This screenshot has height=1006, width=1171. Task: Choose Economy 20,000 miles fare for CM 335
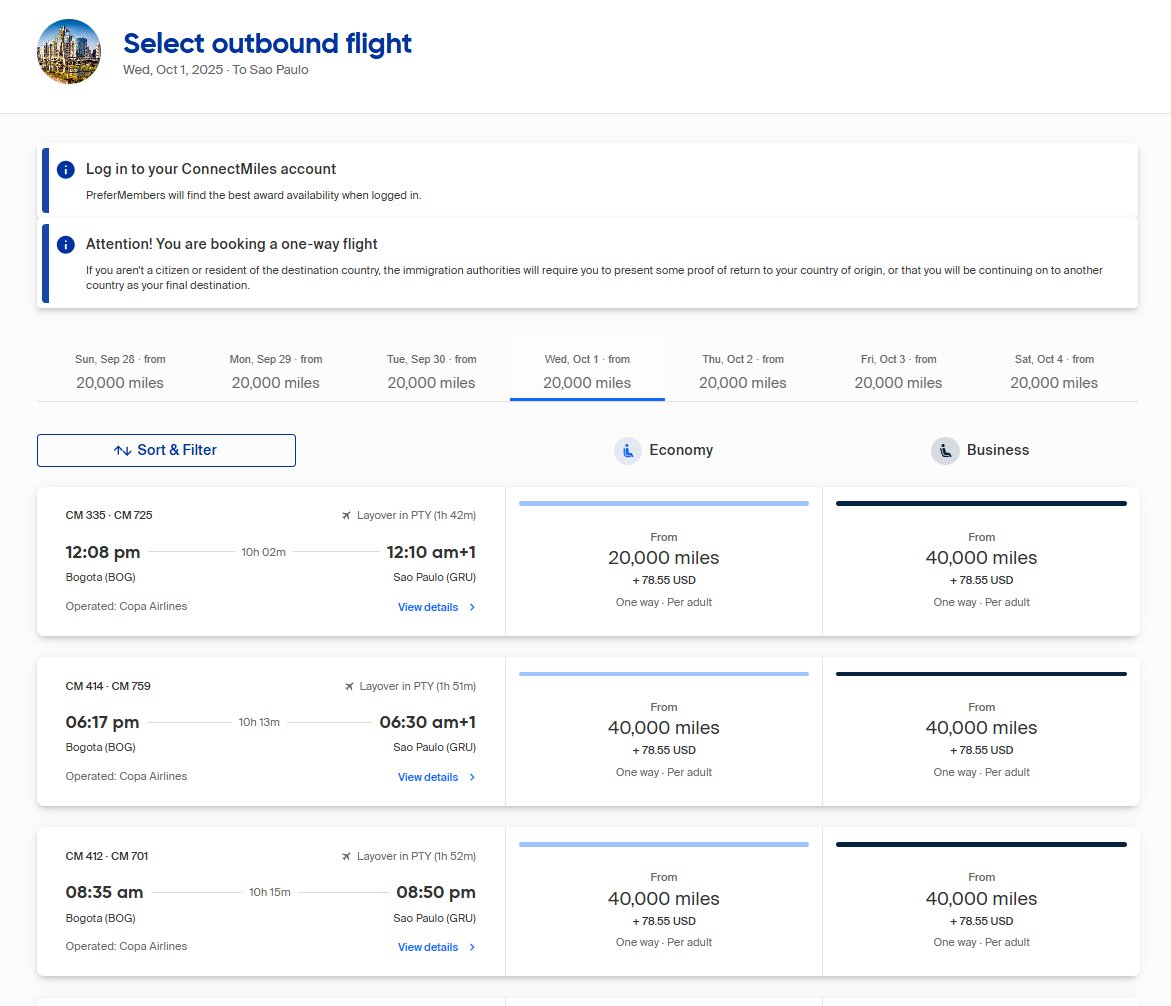point(664,562)
